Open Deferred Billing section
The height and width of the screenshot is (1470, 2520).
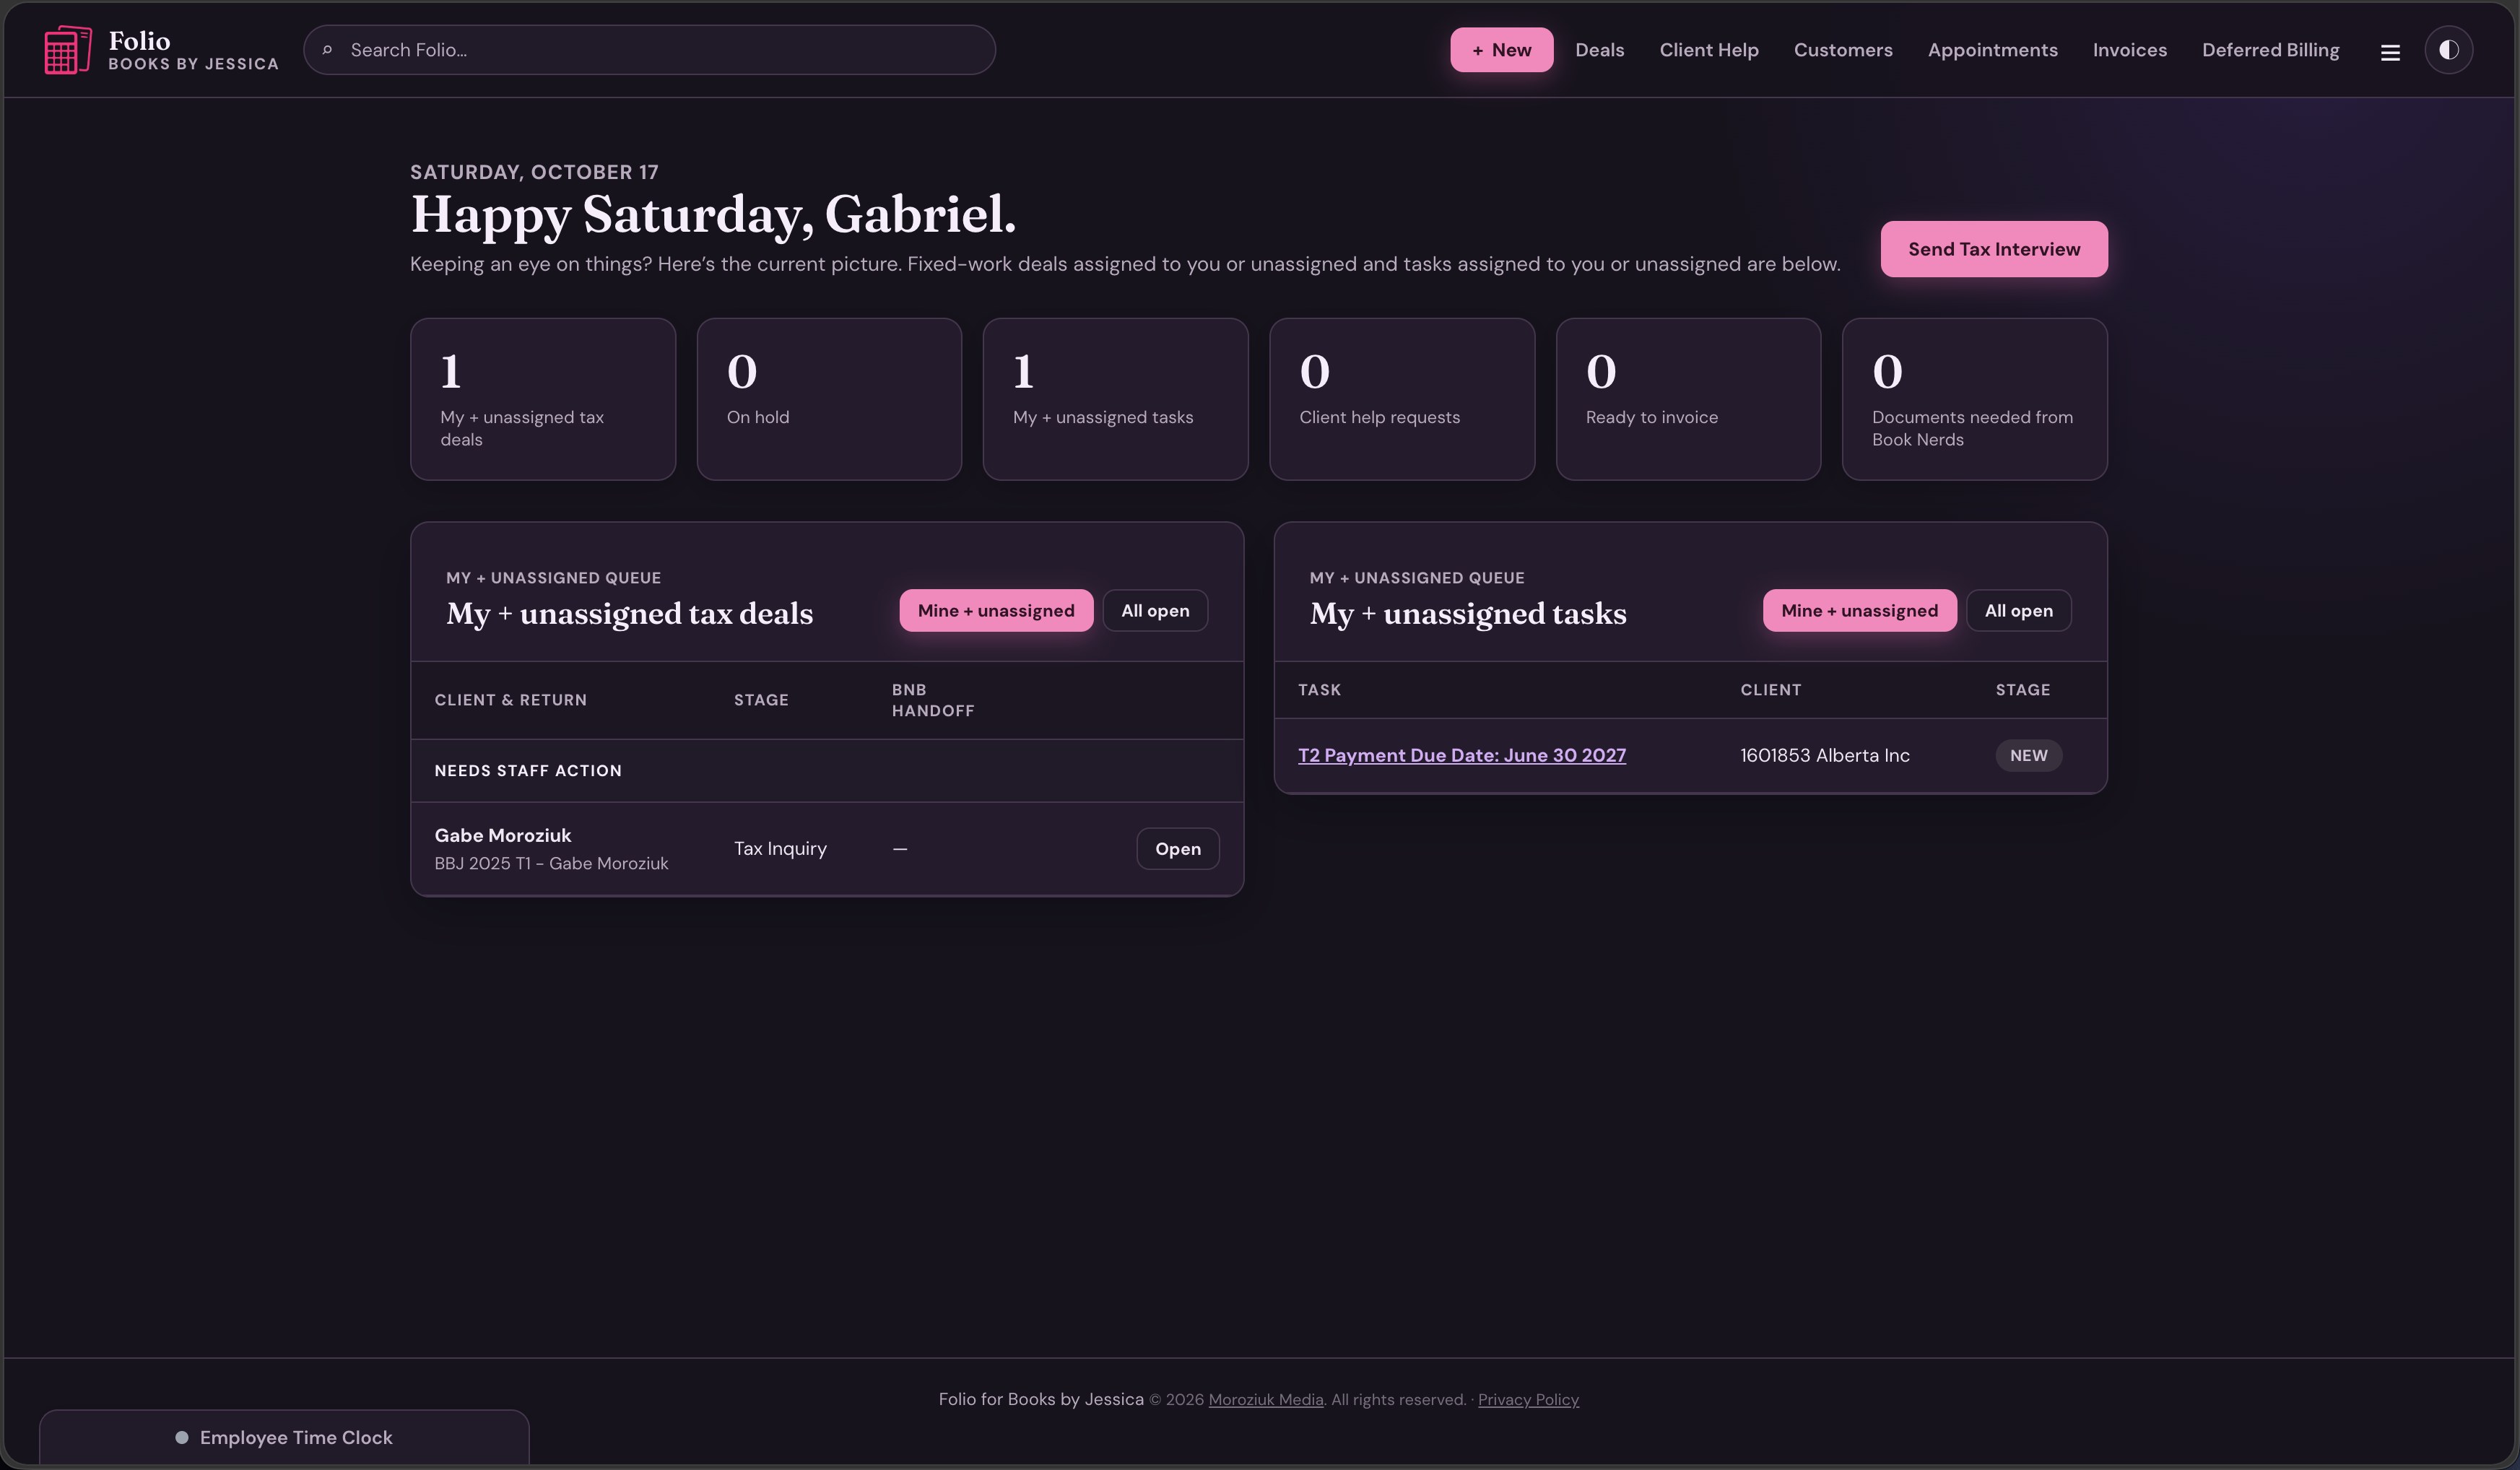point(2270,50)
